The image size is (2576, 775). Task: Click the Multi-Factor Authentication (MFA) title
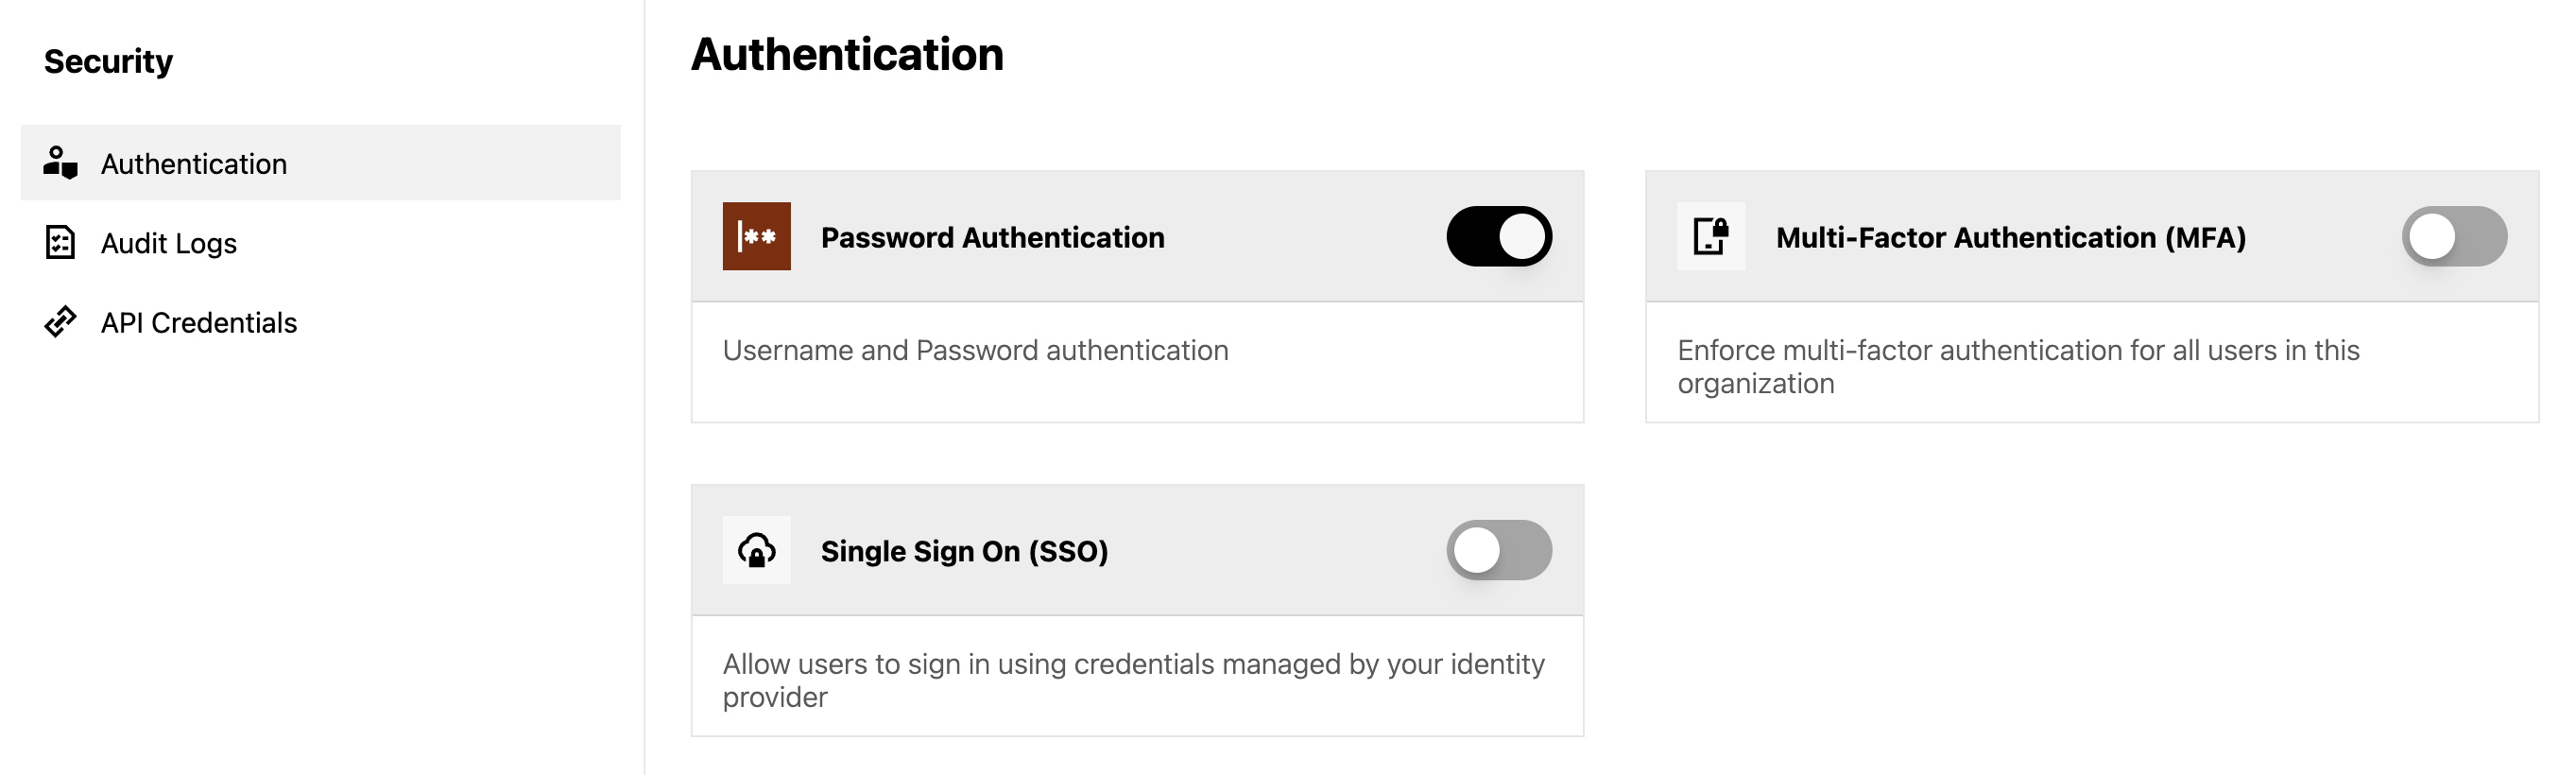[x=2010, y=237]
